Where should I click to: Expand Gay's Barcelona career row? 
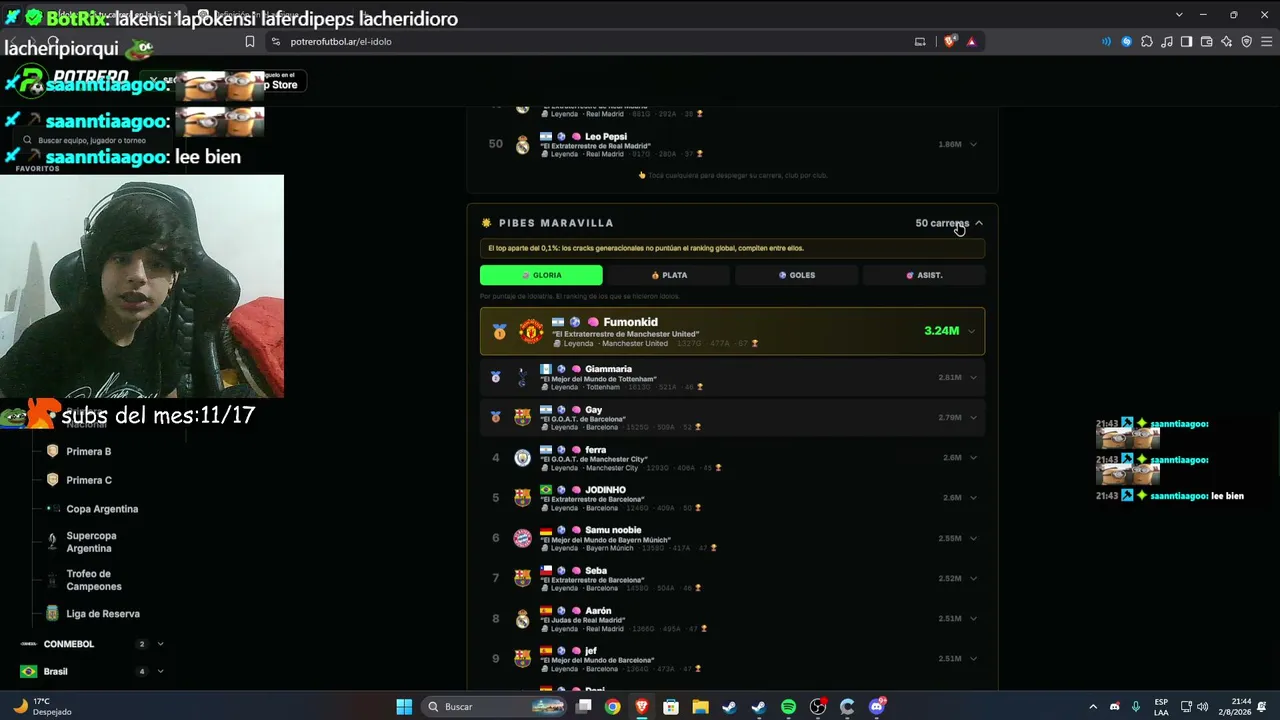click(973, 417)
